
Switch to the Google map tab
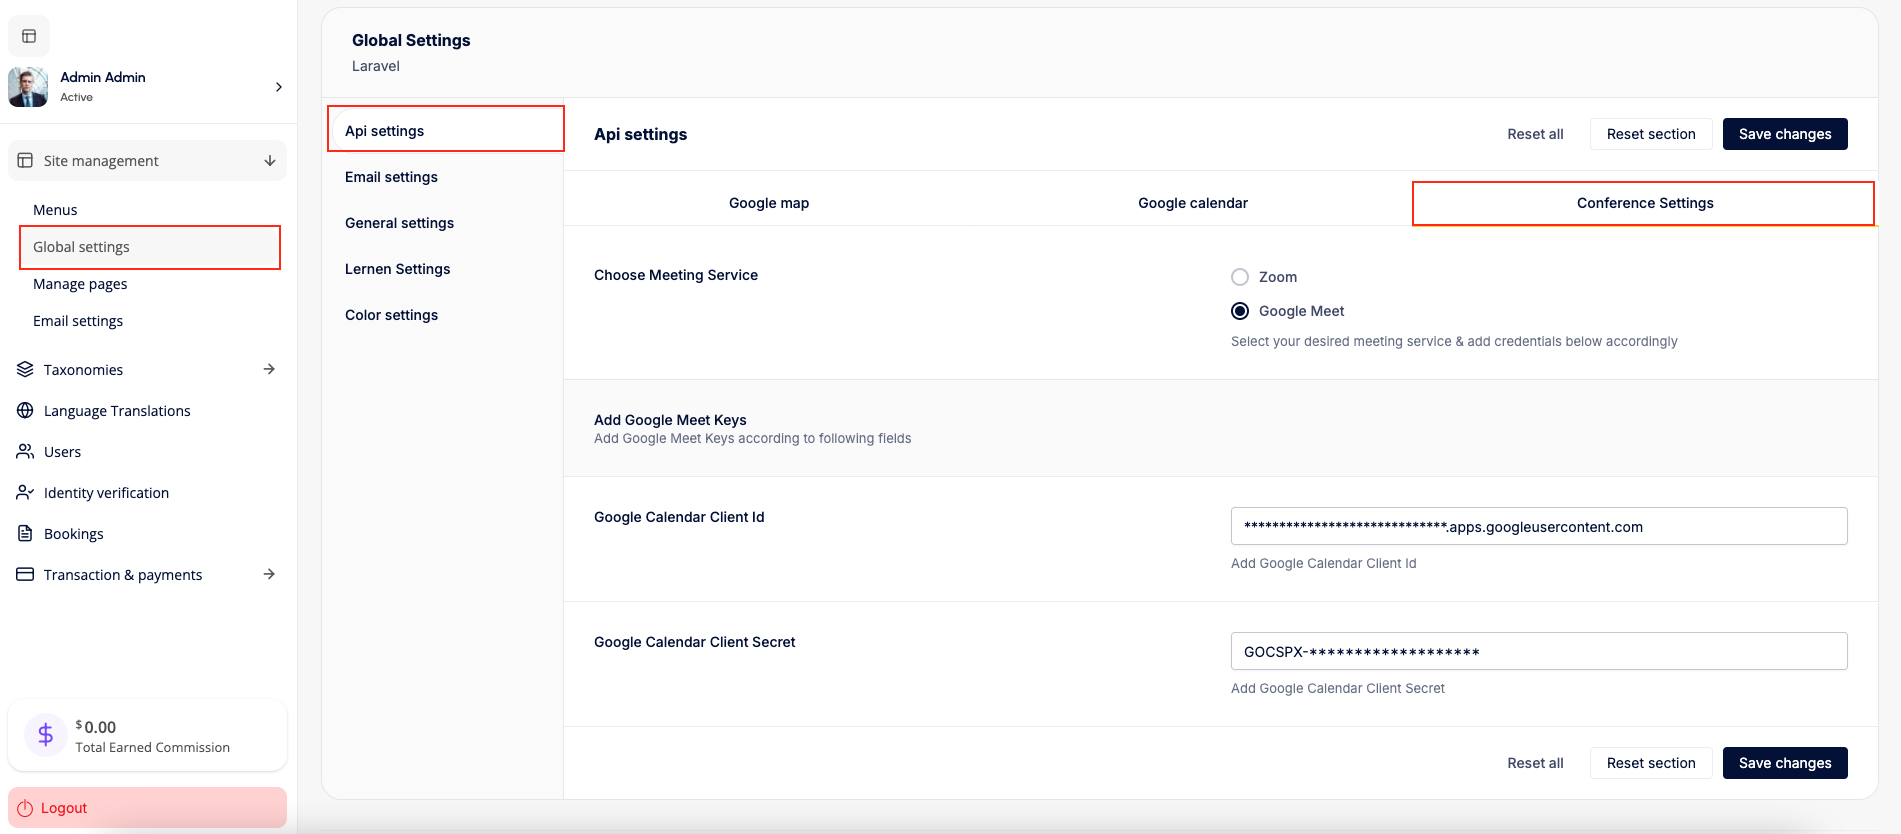point(768,203)
